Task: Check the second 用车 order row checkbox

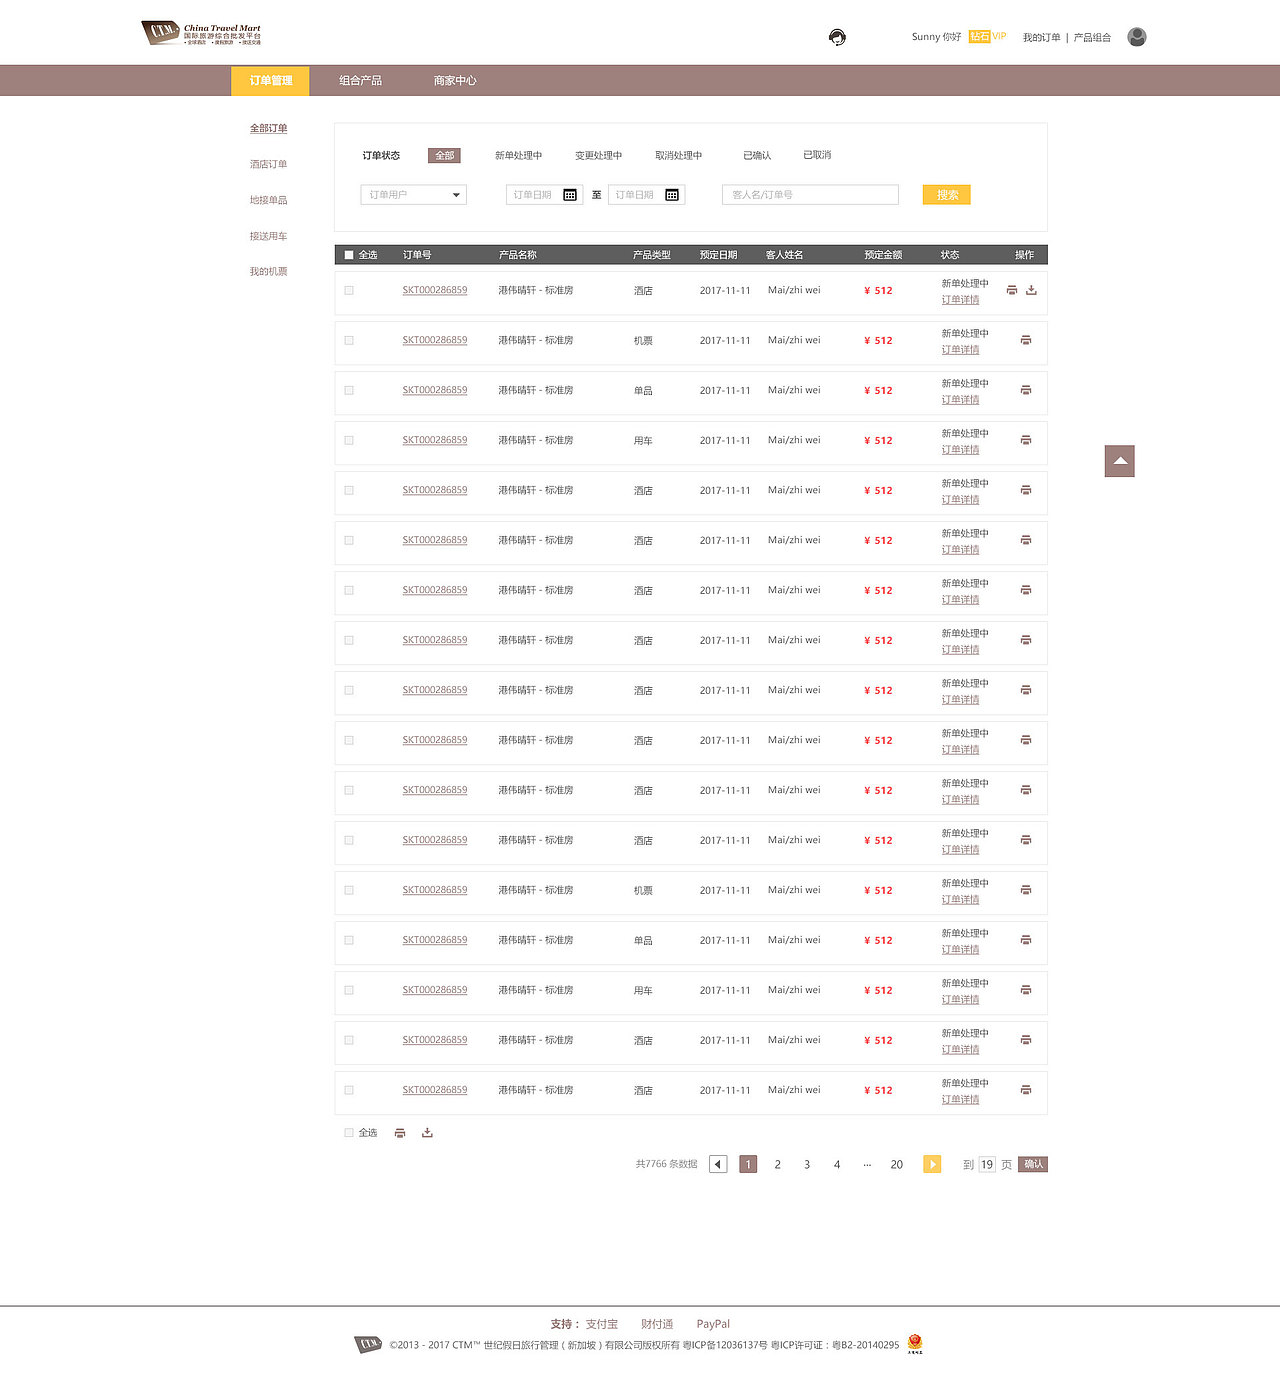Action: (349, 990)
